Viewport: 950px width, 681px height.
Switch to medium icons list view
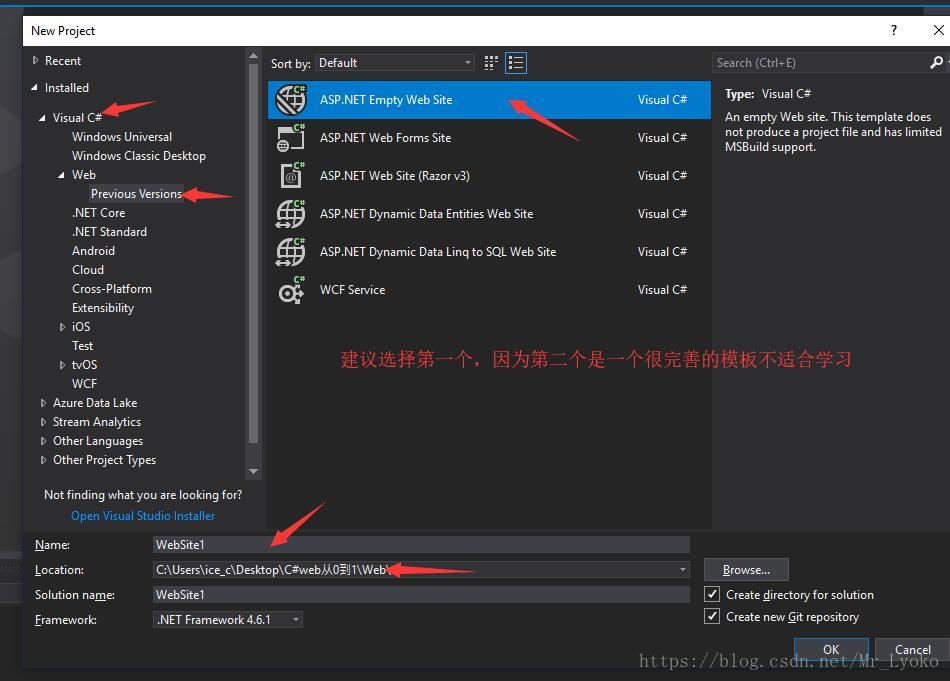(x=516, y=63)
